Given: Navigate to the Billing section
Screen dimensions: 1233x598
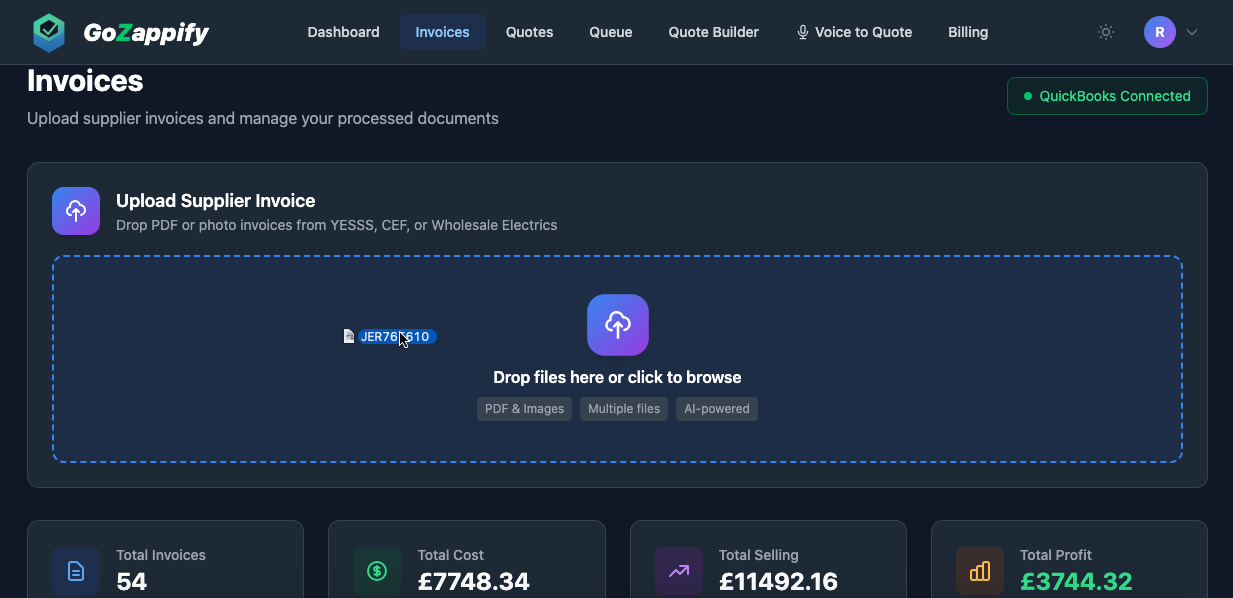Looking at the screenshot, I should tap(967, 32).
